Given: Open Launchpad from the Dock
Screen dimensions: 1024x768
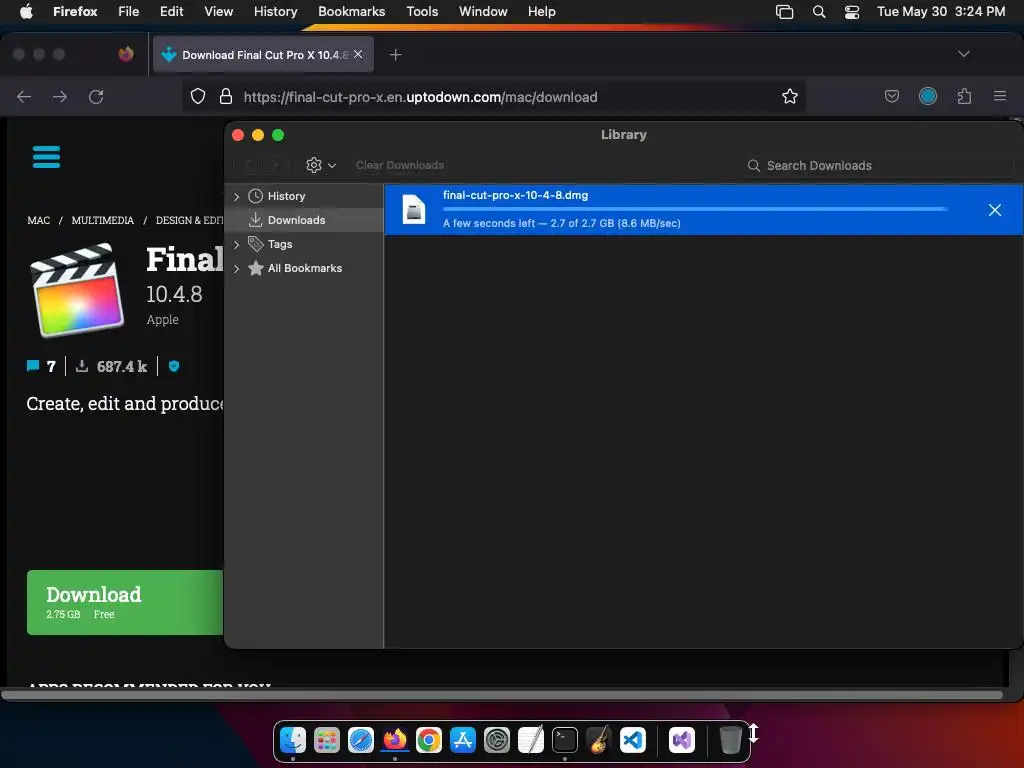Looking at the screenshot, I should 327,740.
